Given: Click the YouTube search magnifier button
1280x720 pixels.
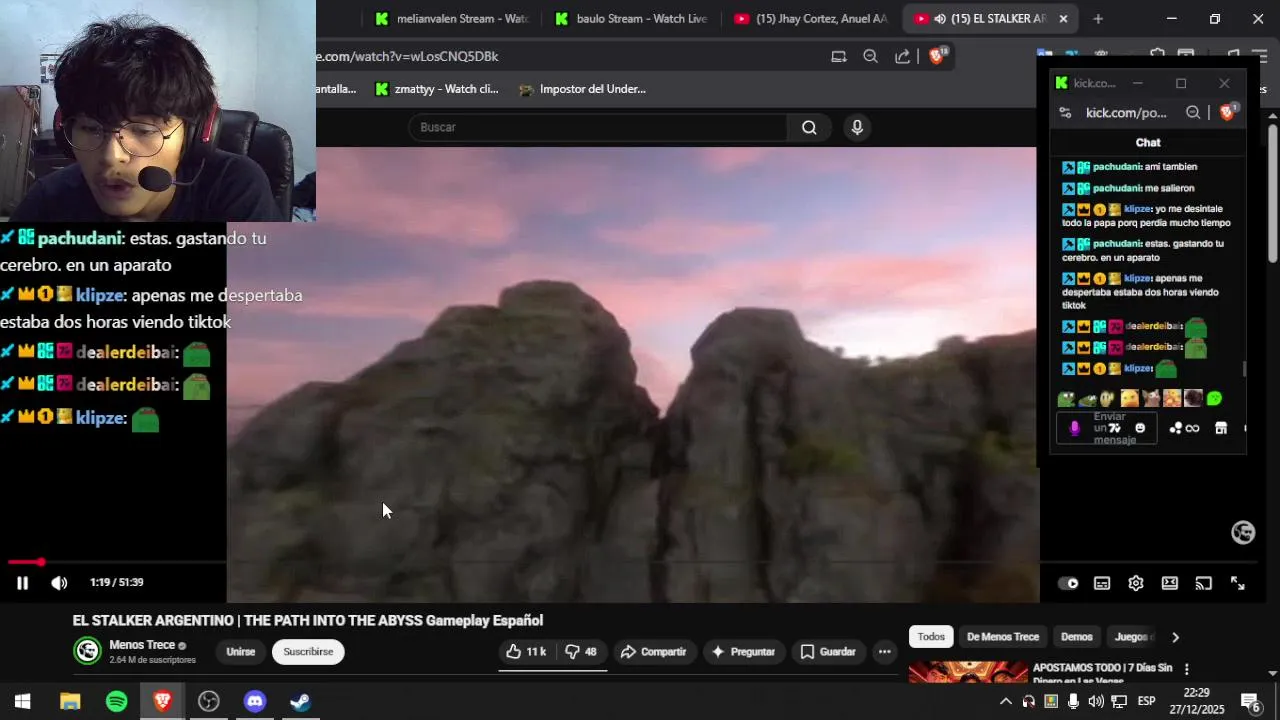Looking at the screenshot, I should [809, 127].
